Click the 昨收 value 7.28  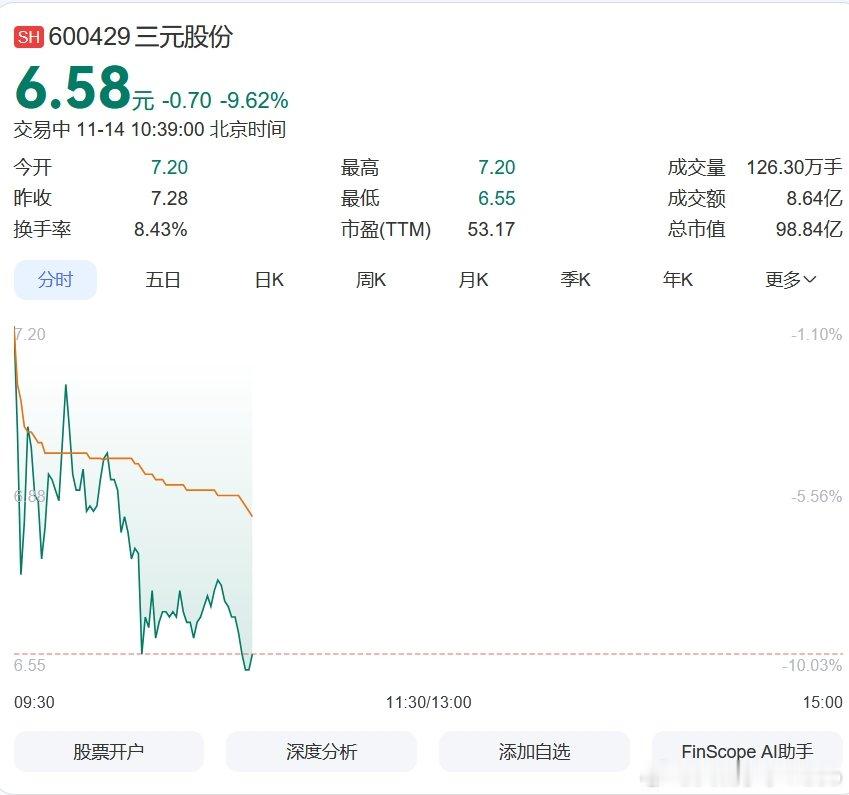coord(169,198)
